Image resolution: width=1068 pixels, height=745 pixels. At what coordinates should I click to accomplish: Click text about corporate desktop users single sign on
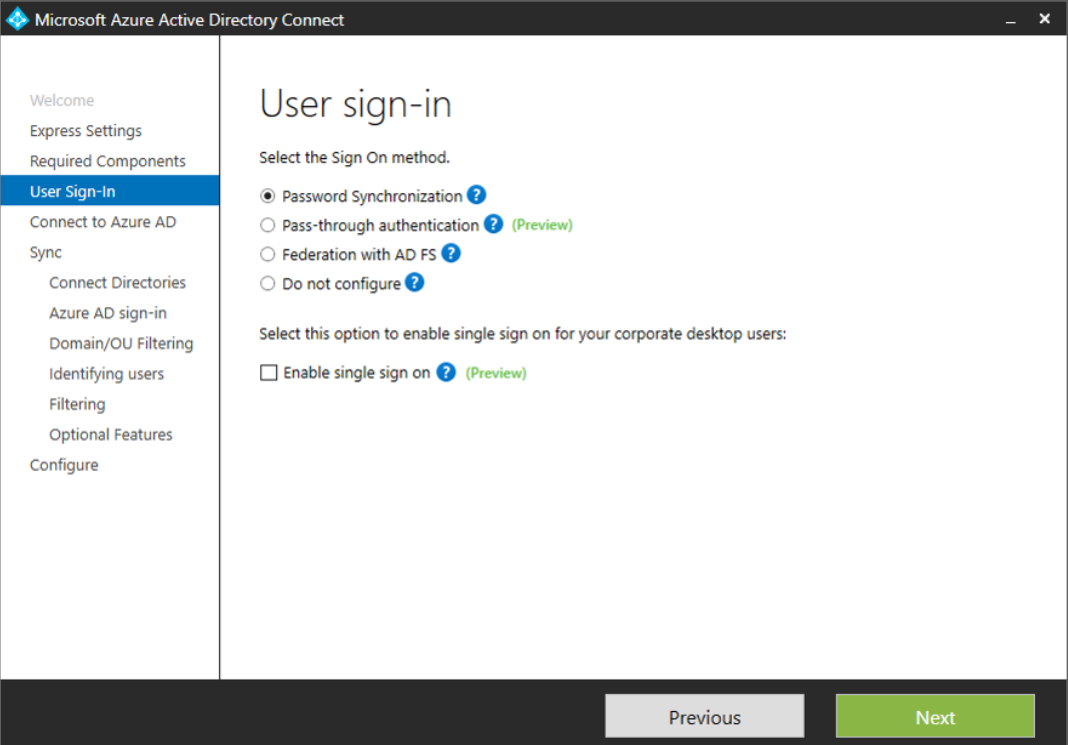coord(522,334)
